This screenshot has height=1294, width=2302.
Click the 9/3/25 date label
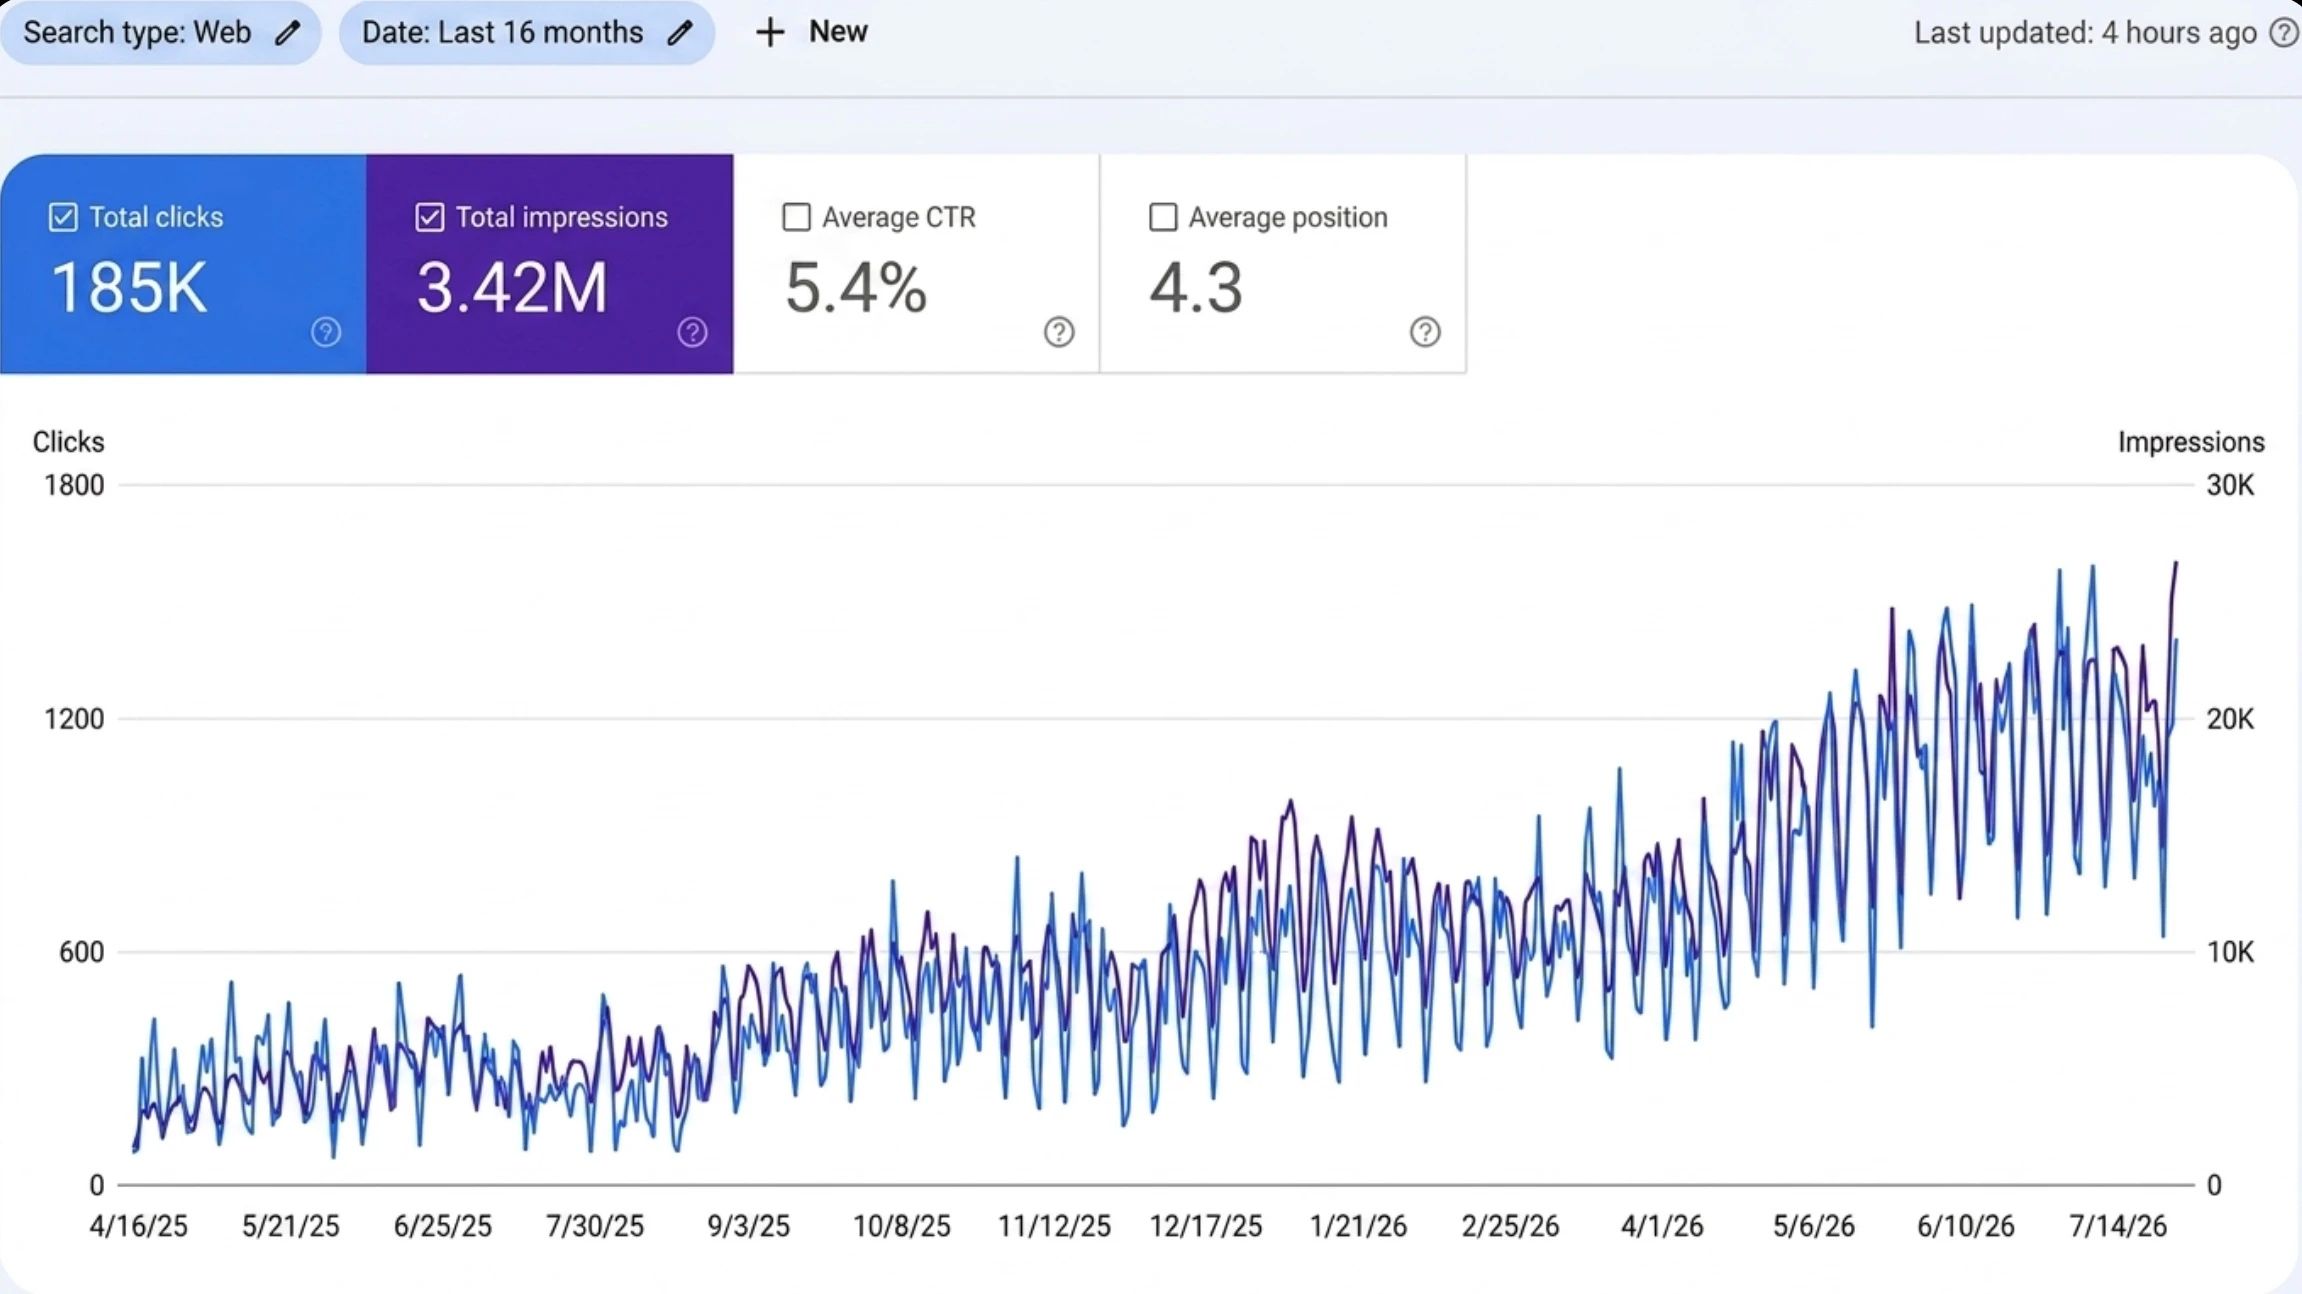click(x=748, y=1227)
